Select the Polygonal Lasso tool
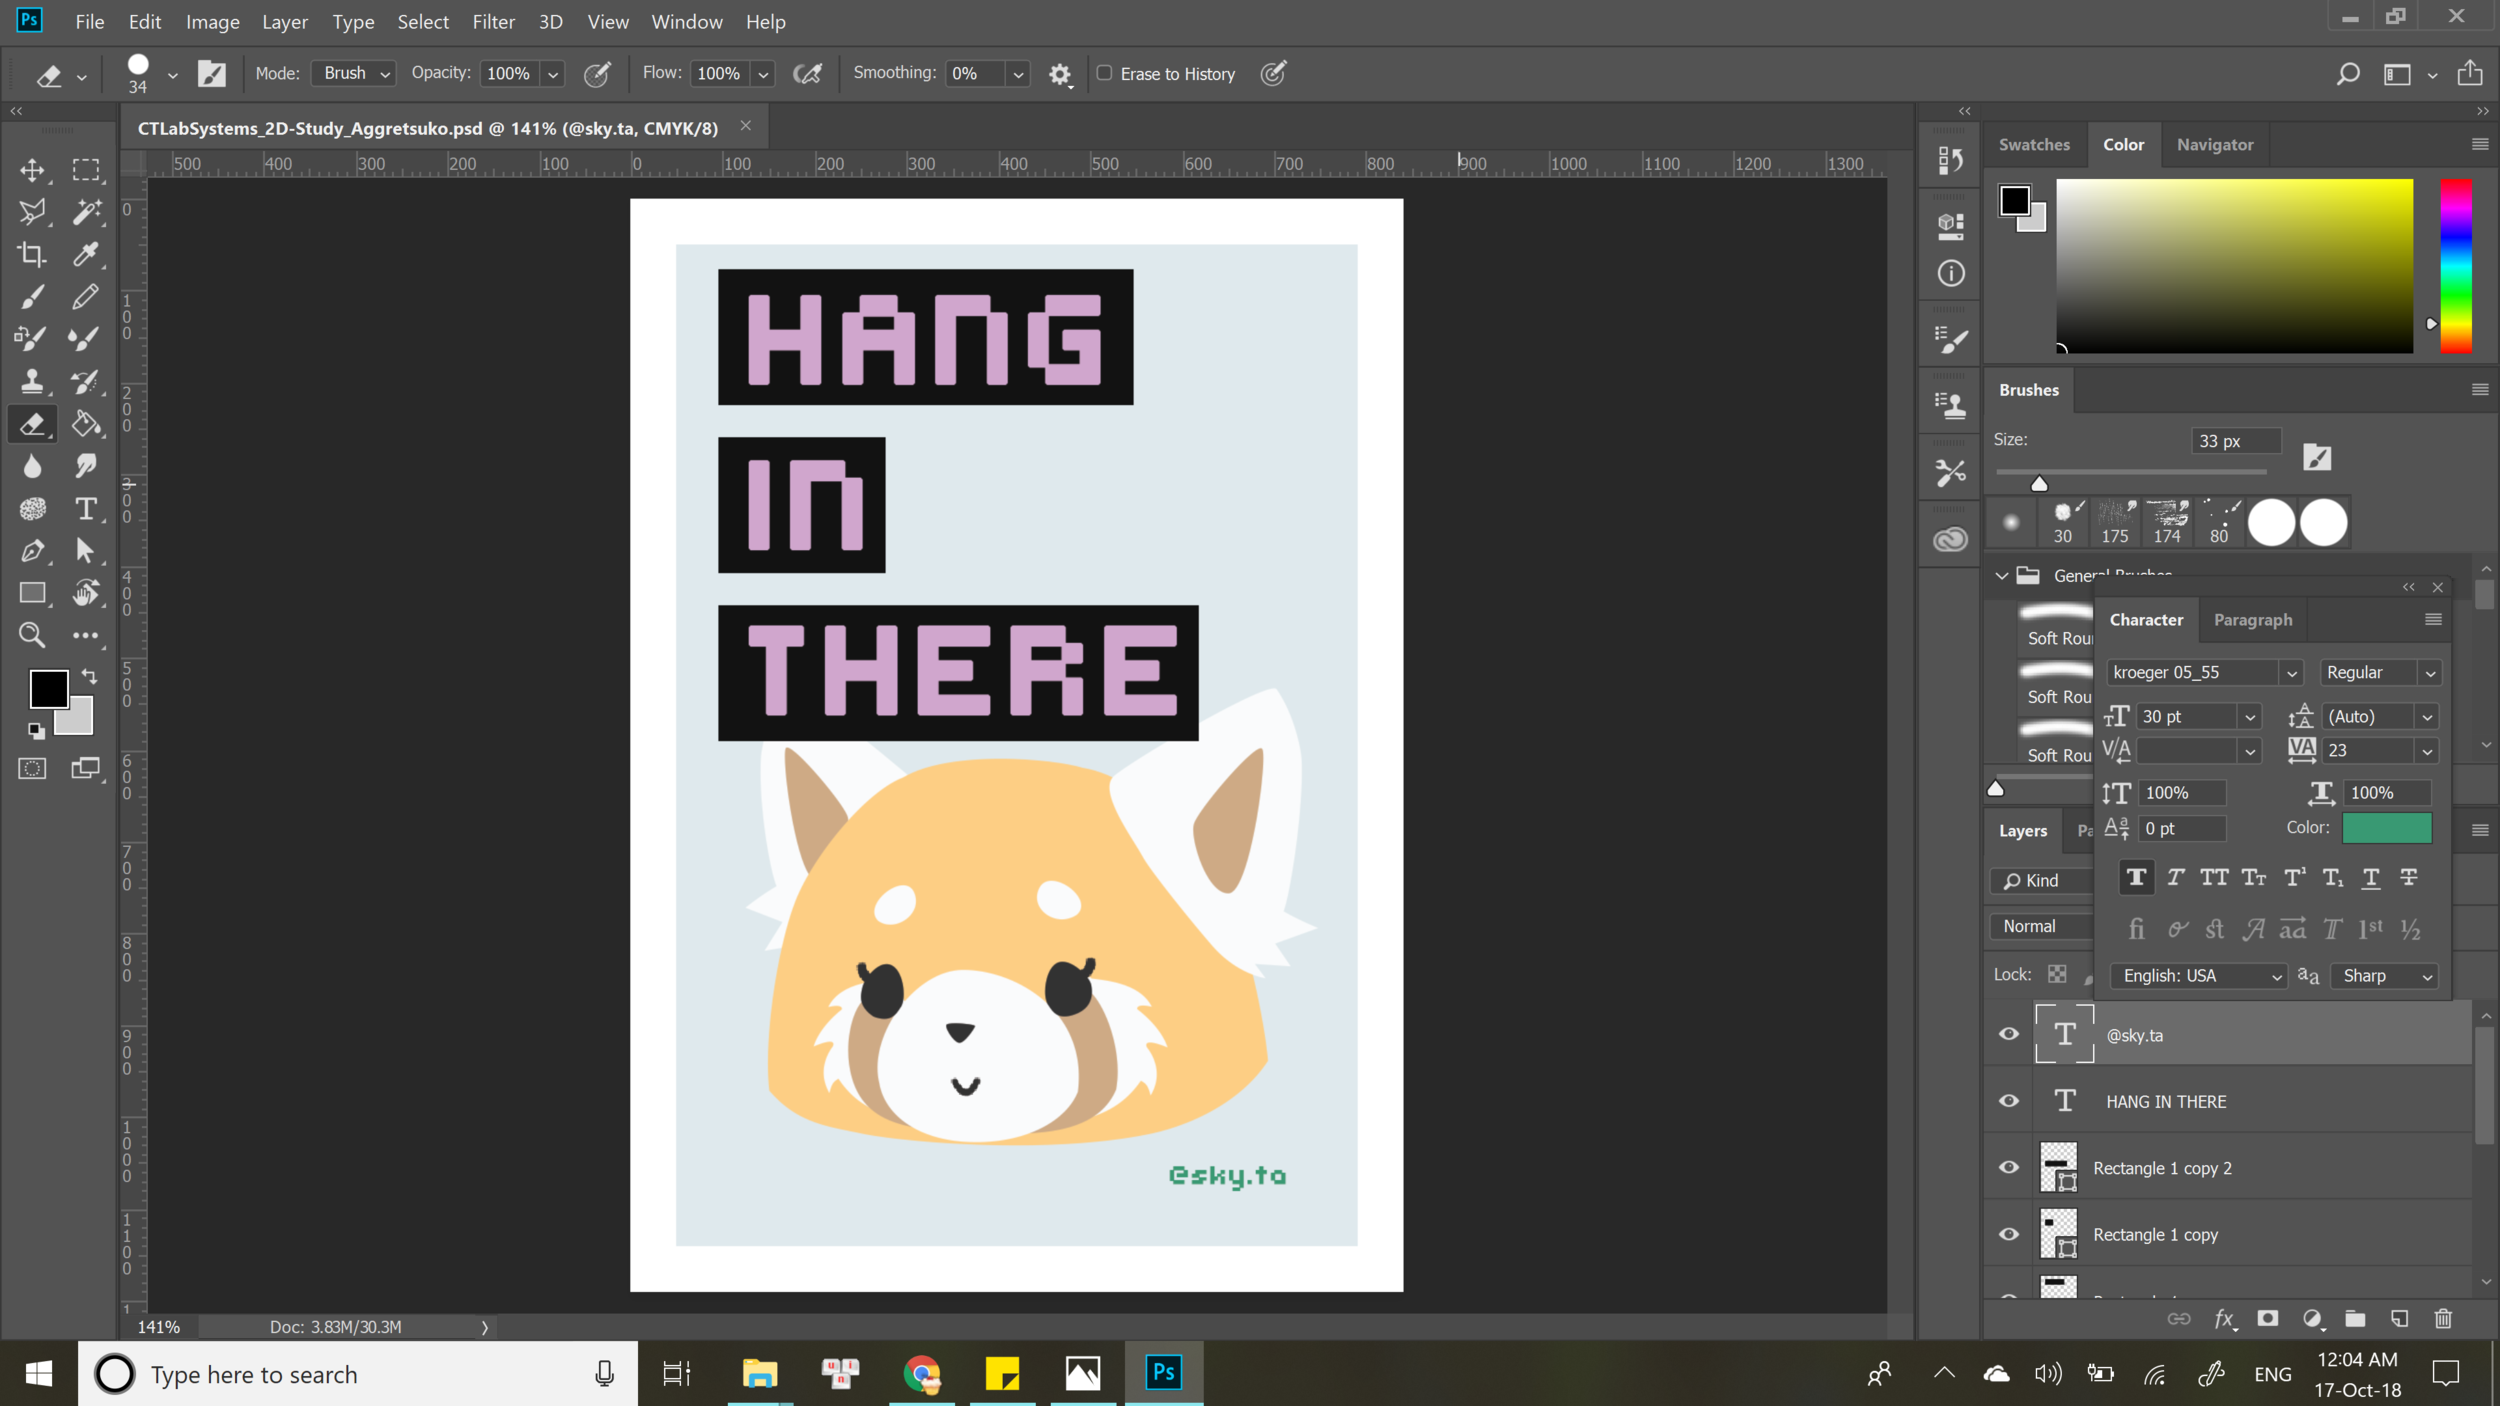Image resolution: width=2500 pixels, height=1406 pixels. 32,212
